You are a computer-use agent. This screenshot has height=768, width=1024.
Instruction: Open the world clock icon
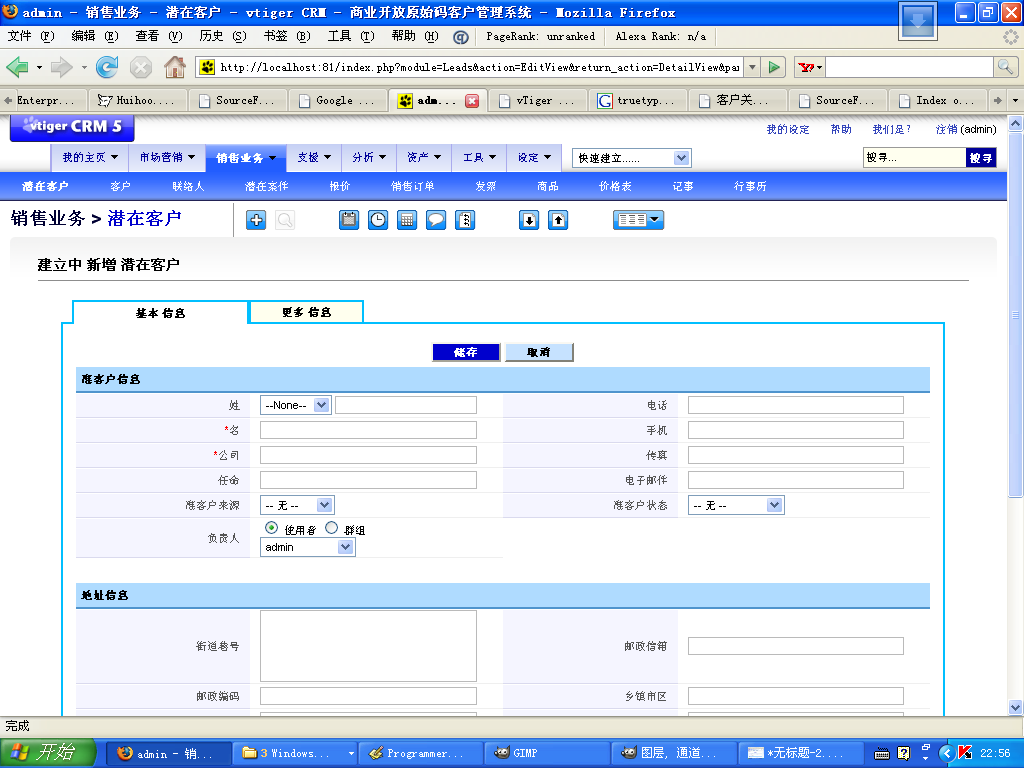(378, 220)
